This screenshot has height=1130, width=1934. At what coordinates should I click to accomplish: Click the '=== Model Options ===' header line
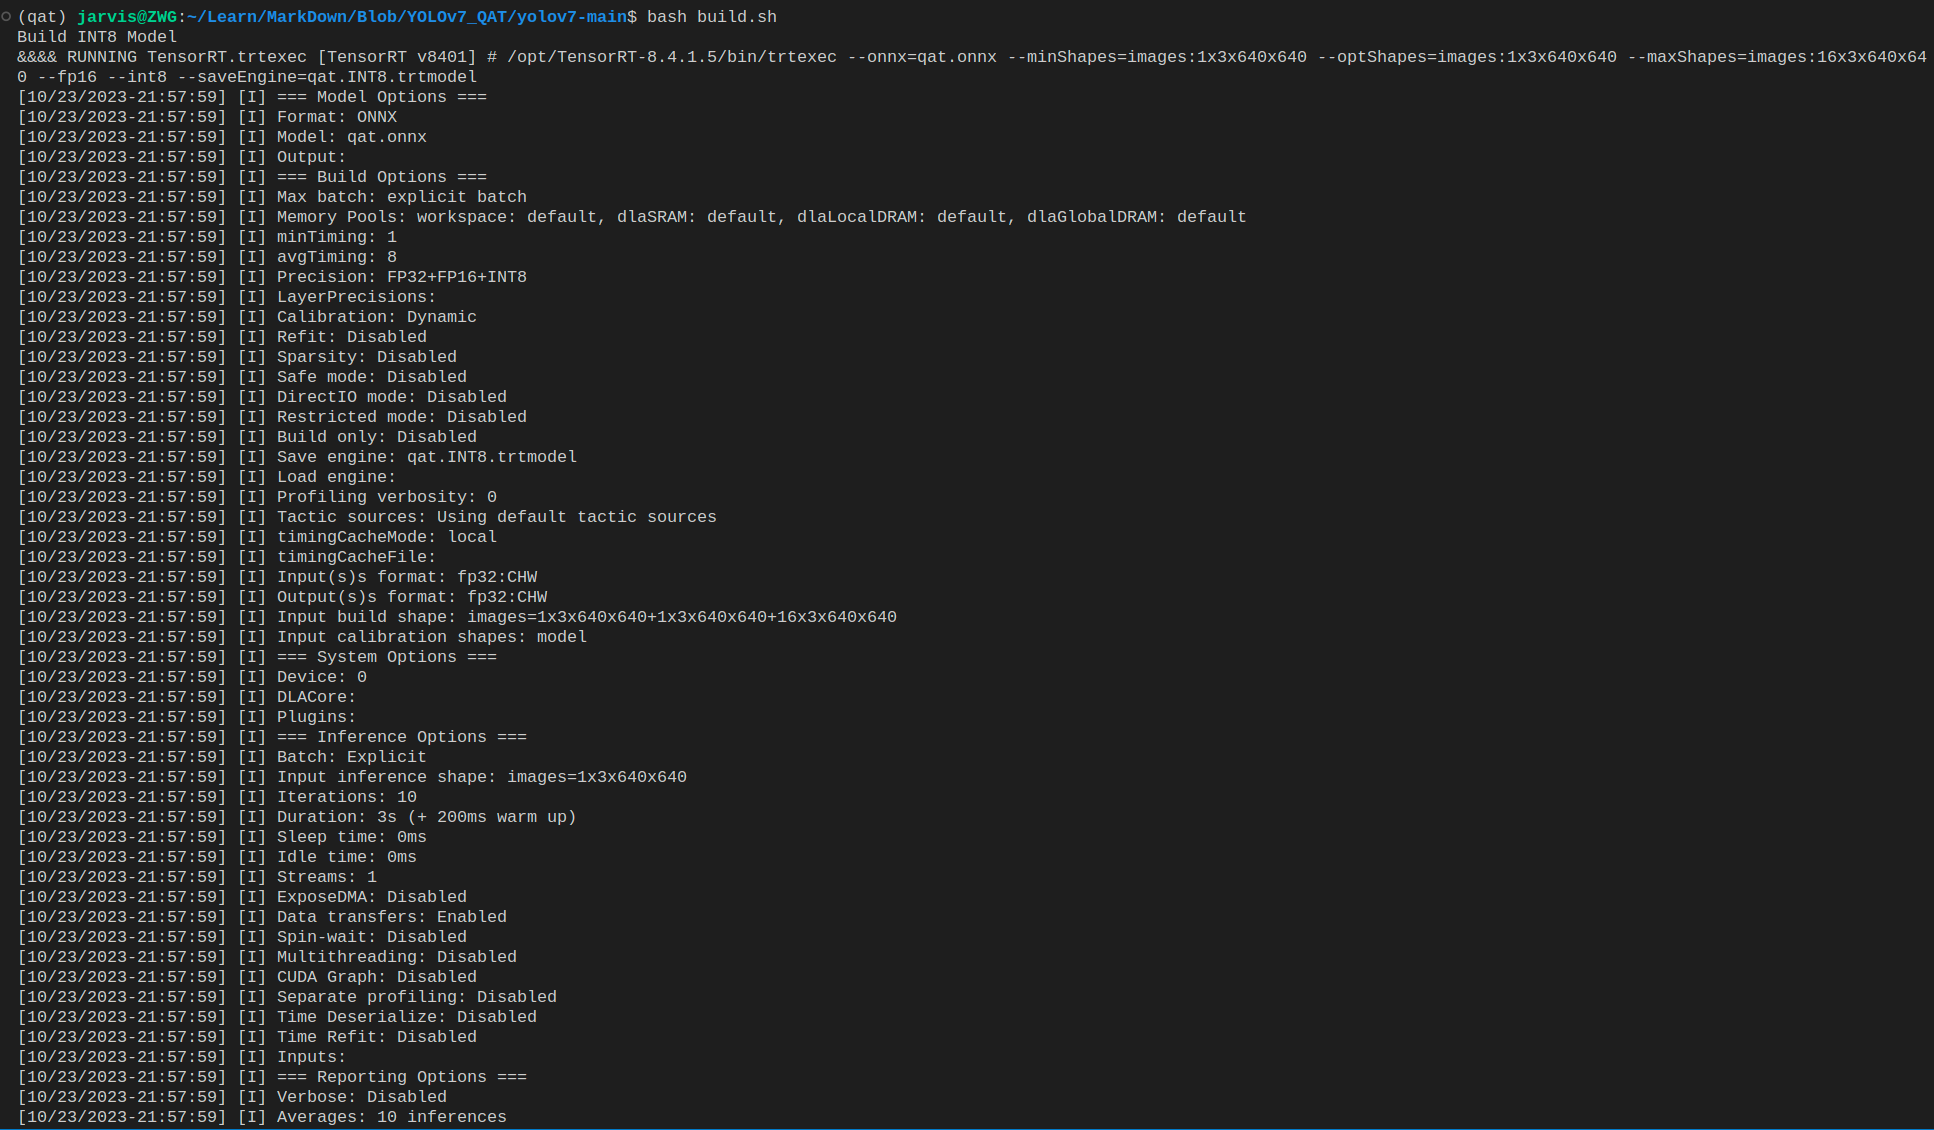[x=381, y=97]
